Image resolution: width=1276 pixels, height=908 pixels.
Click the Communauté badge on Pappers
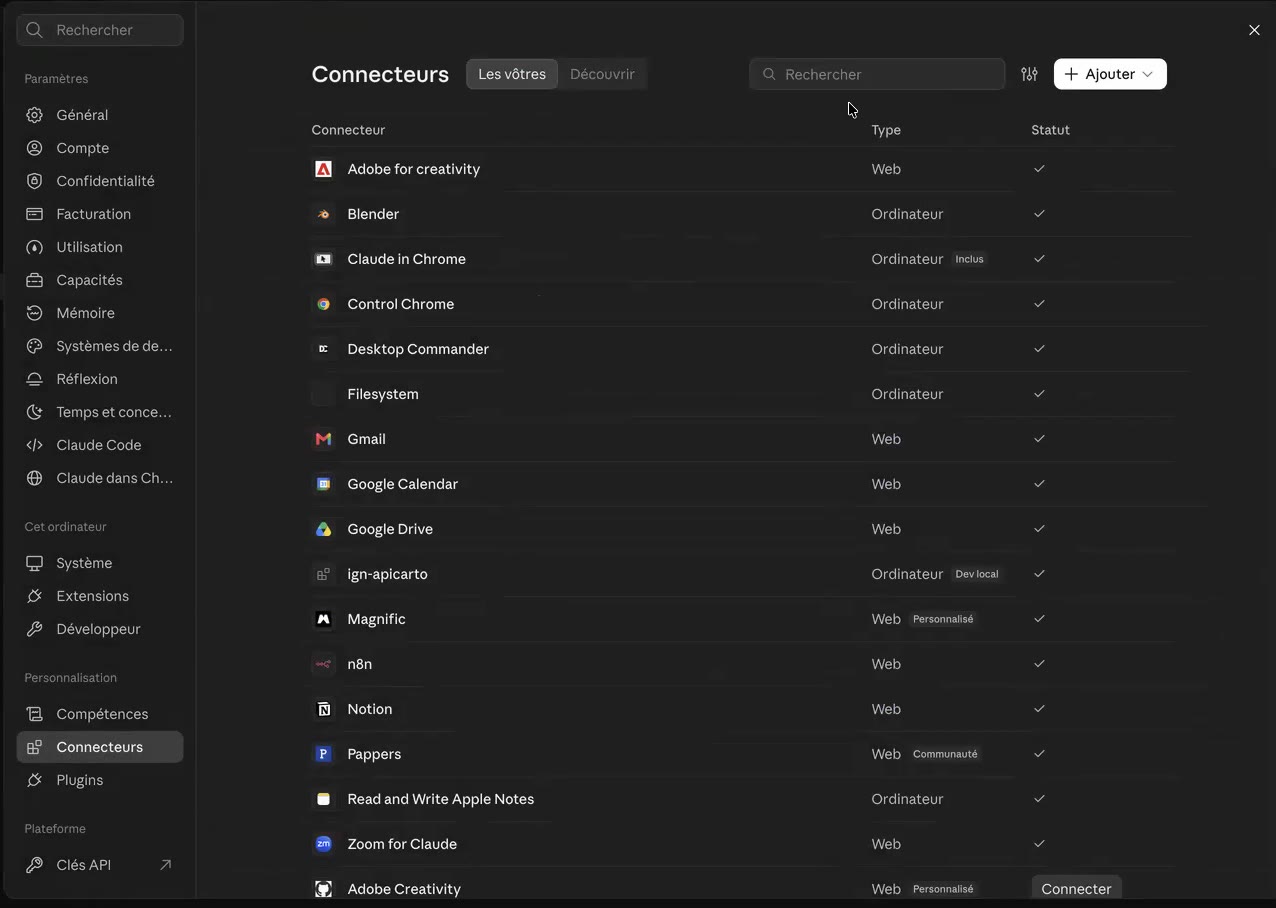945,754
